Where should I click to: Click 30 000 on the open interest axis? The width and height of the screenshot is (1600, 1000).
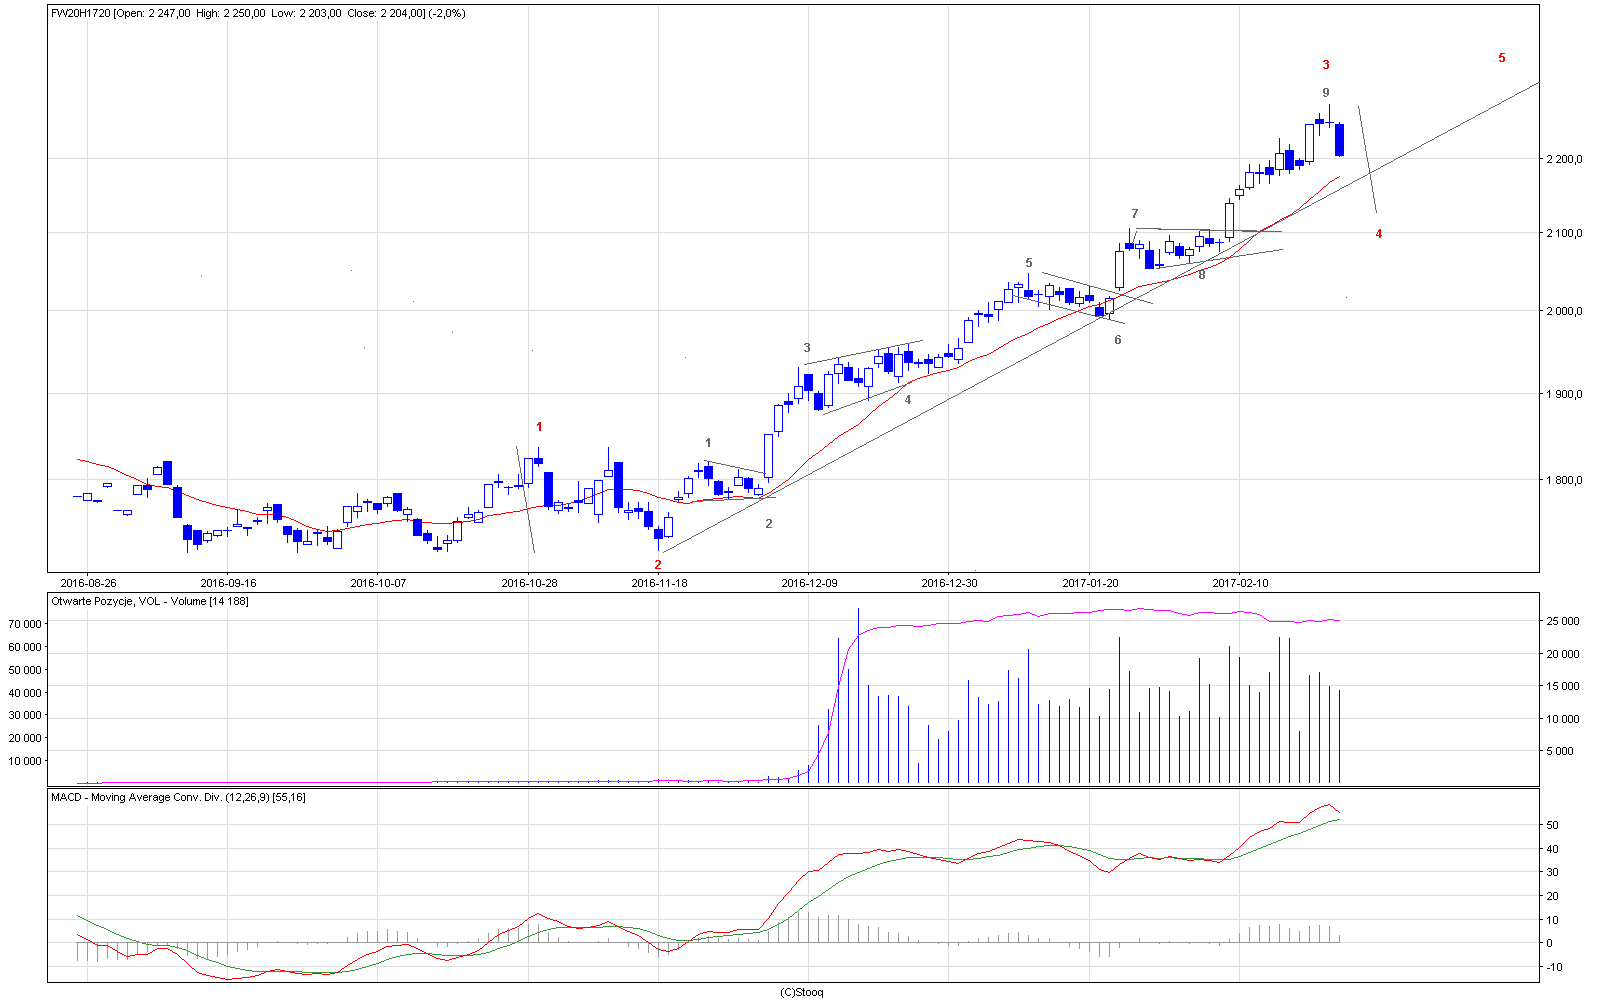tap(25, 715)
